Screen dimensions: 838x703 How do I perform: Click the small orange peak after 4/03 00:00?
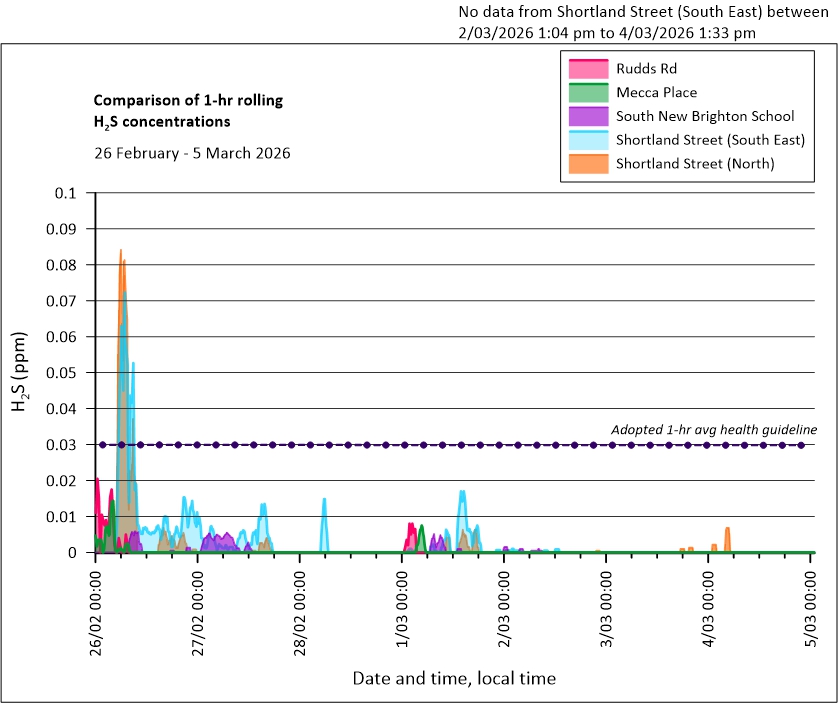(728, 531)
